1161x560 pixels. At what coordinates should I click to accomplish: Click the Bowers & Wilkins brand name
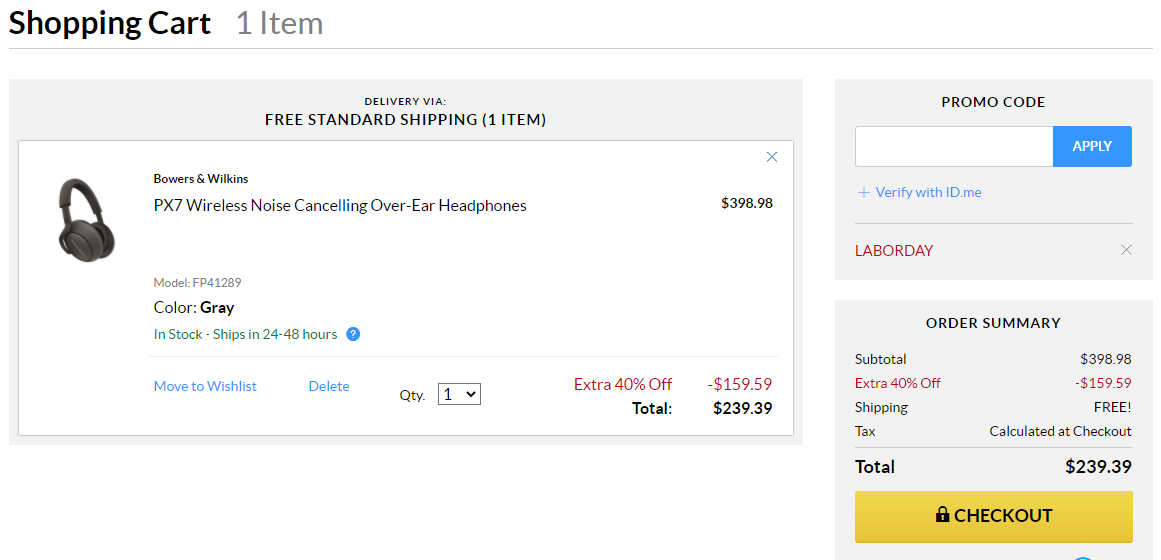201,179
